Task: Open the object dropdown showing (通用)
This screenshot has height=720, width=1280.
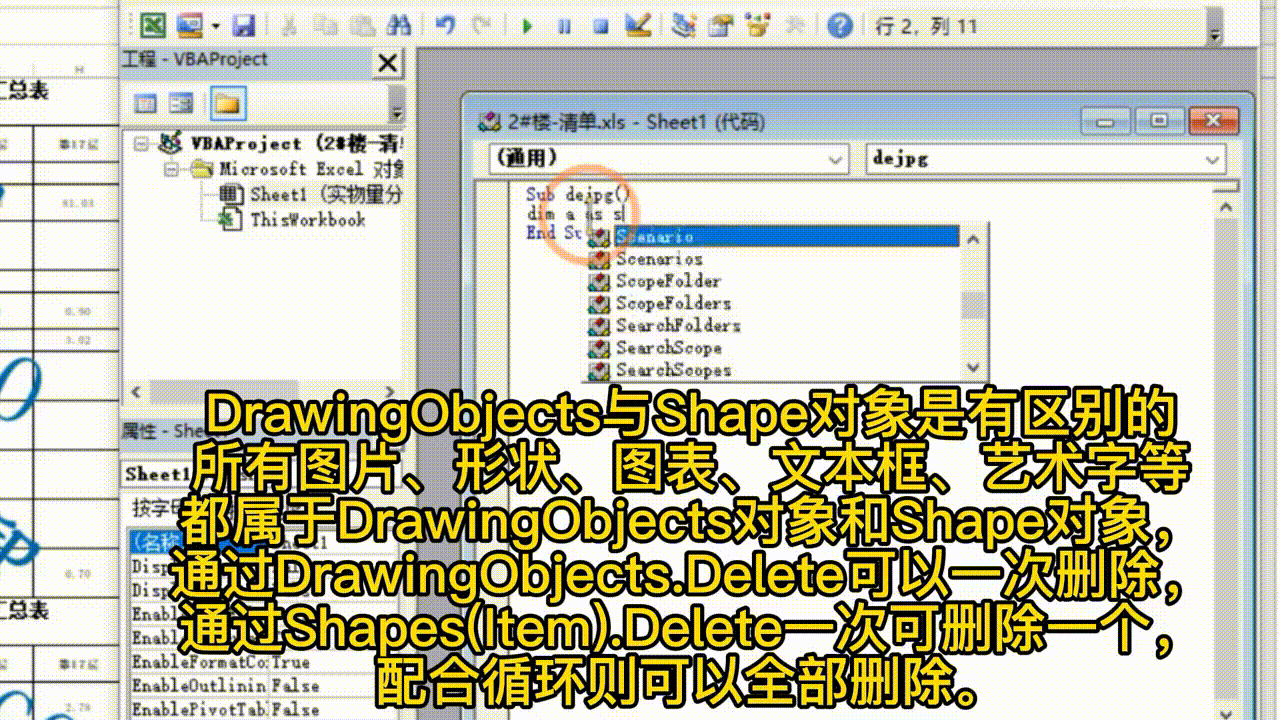Action: pos(669,159)
